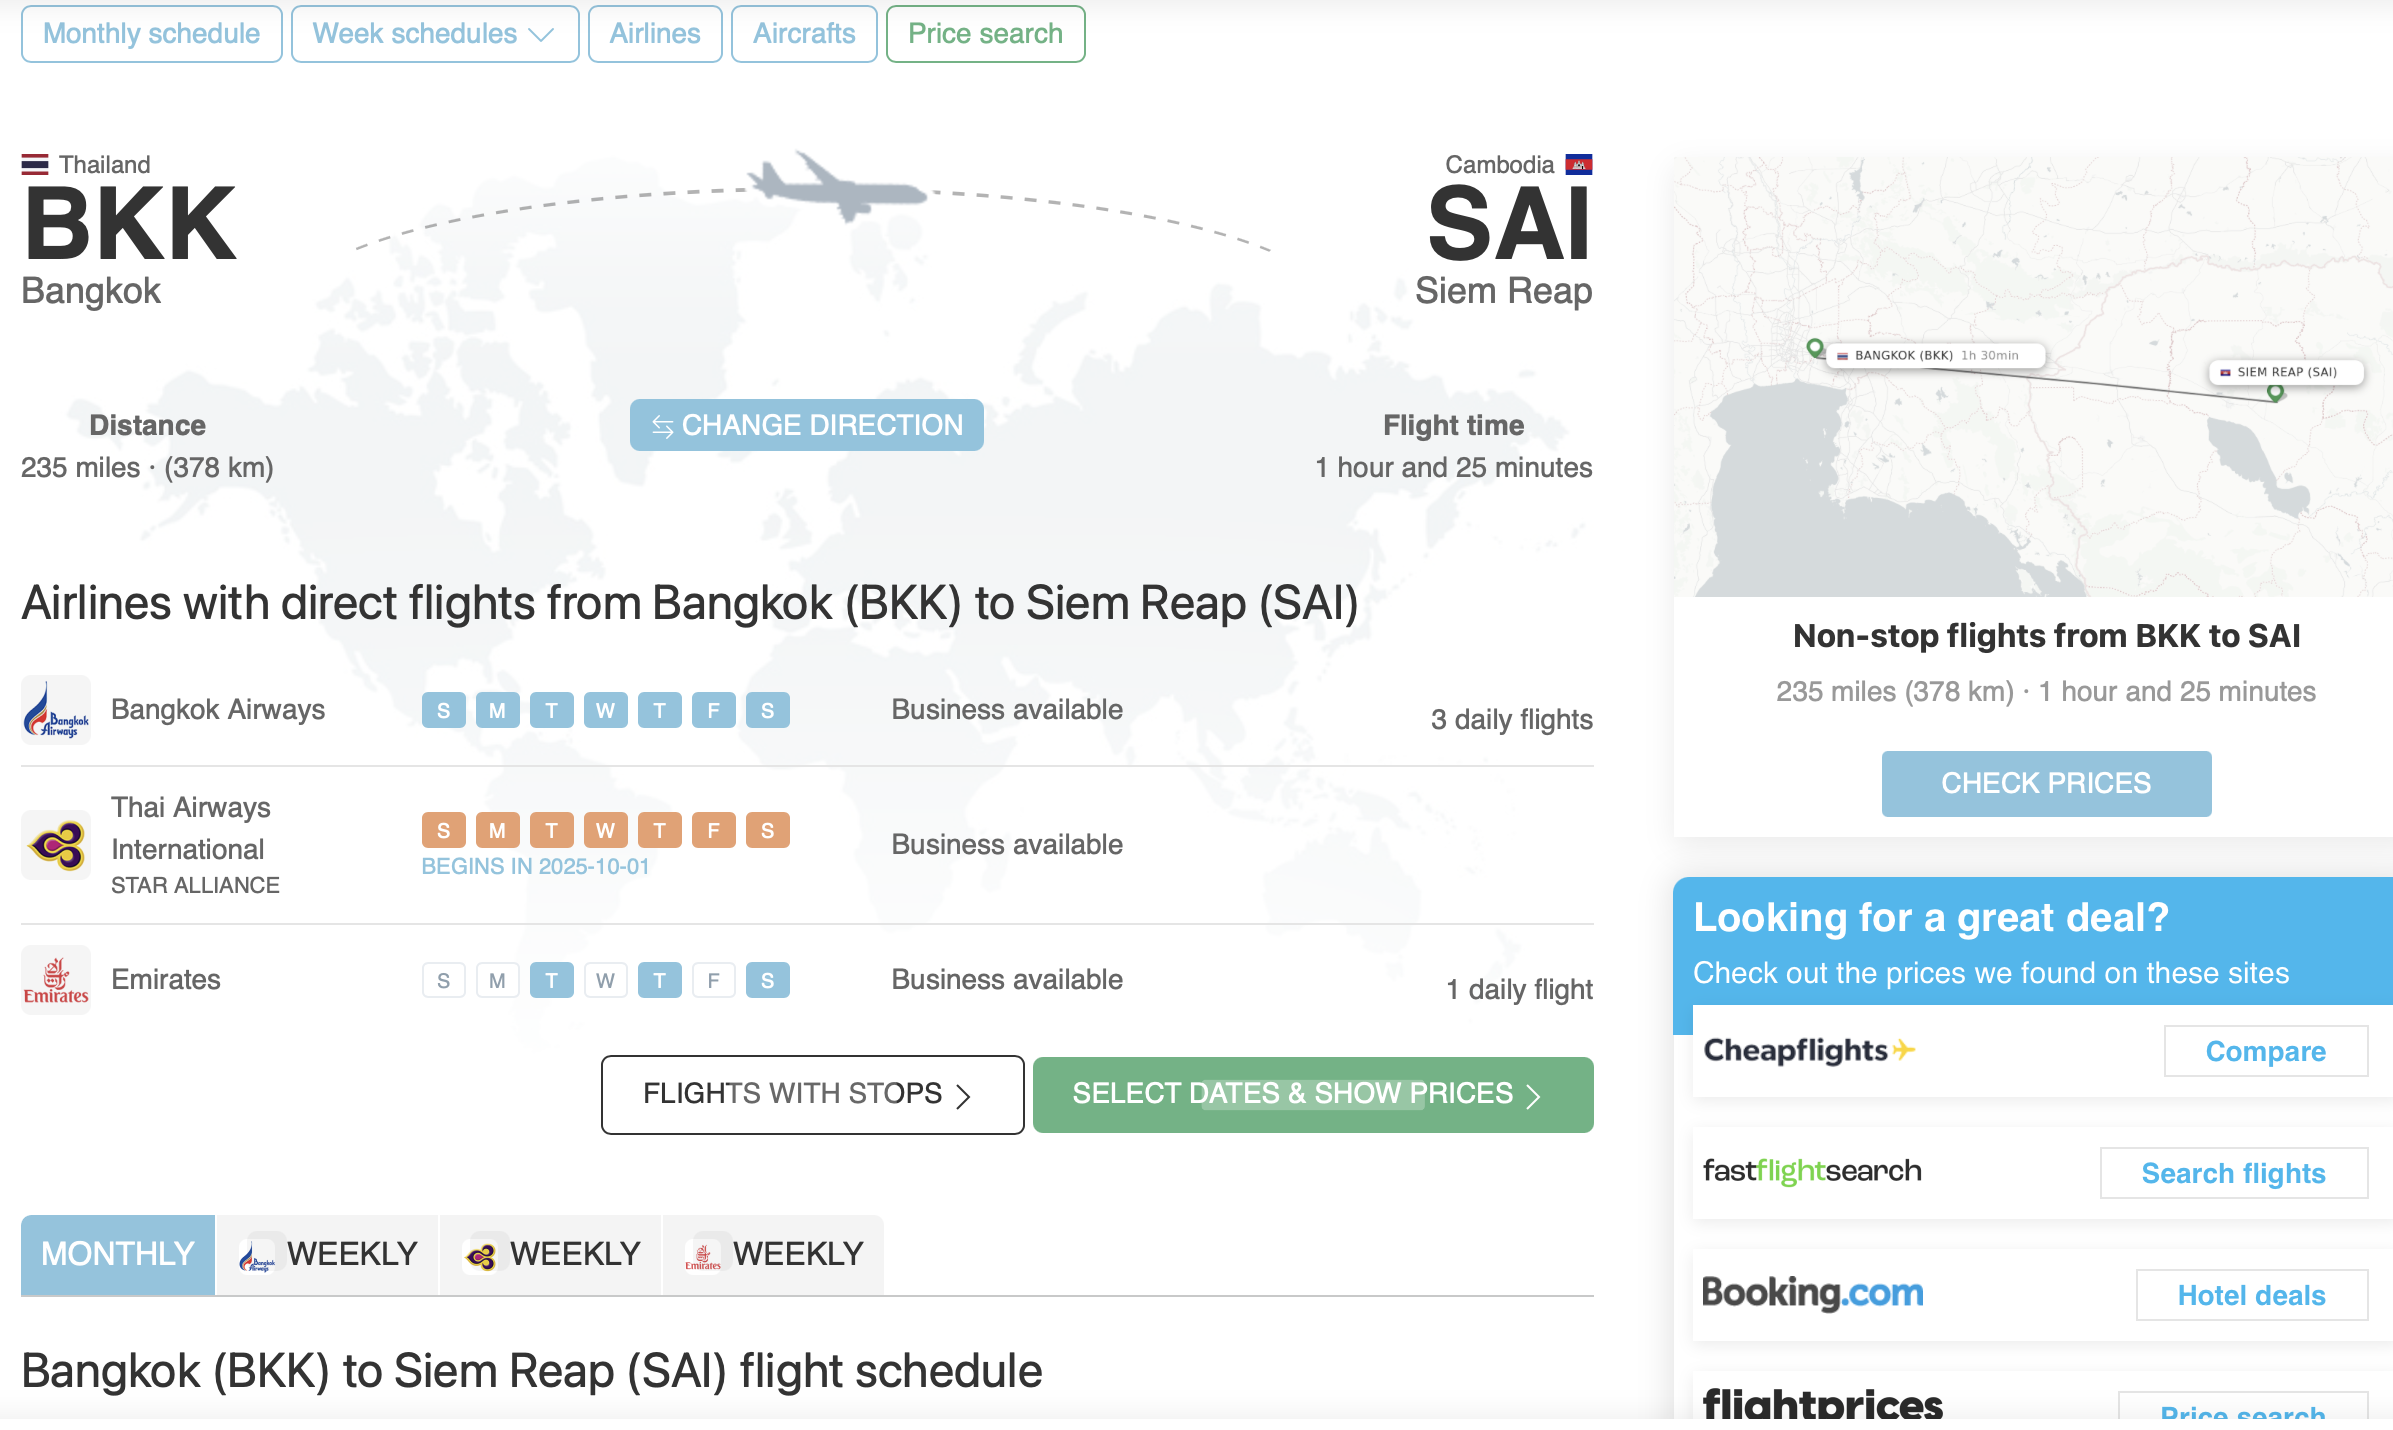Toggle Bangkok Airways Sunday day box

[444, 710]
